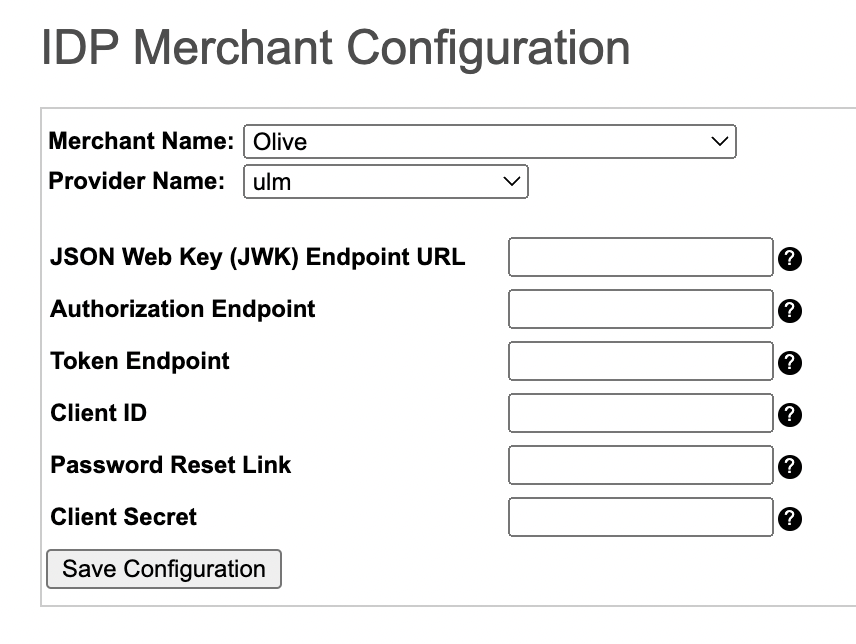Open help icon beside Token Endpoint
The height and width of the screenshot is (644, 856).
(x=790, y=363)
